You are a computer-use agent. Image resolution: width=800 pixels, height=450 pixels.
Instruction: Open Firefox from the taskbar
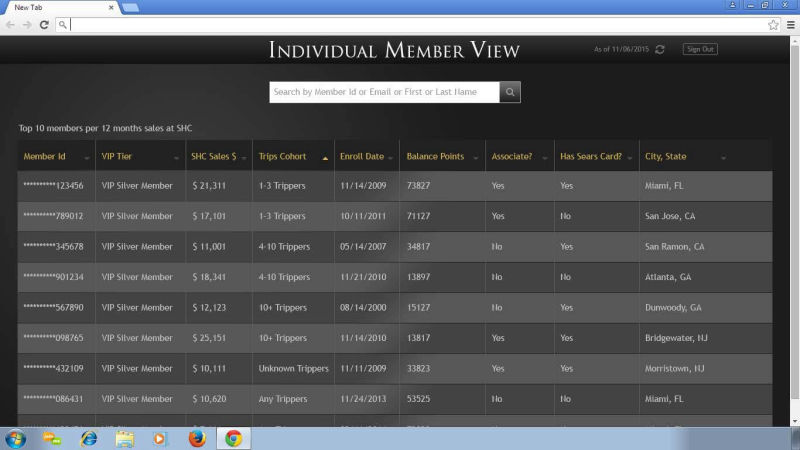pyautogui.click(x=197, y=438)
